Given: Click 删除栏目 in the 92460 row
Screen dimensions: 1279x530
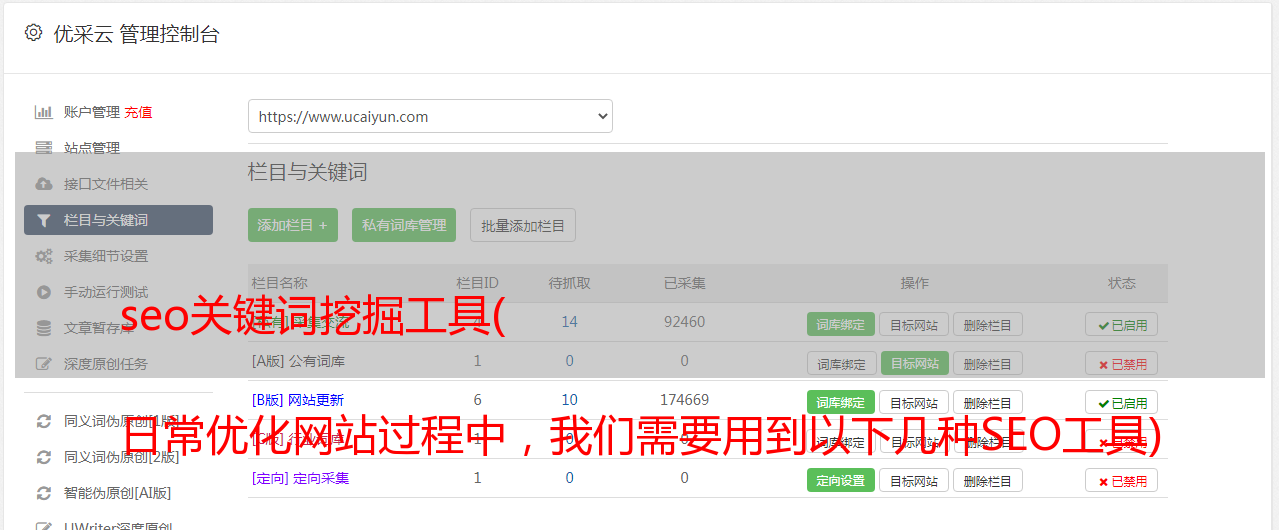Looking at the screenshot, I should 987,324.
